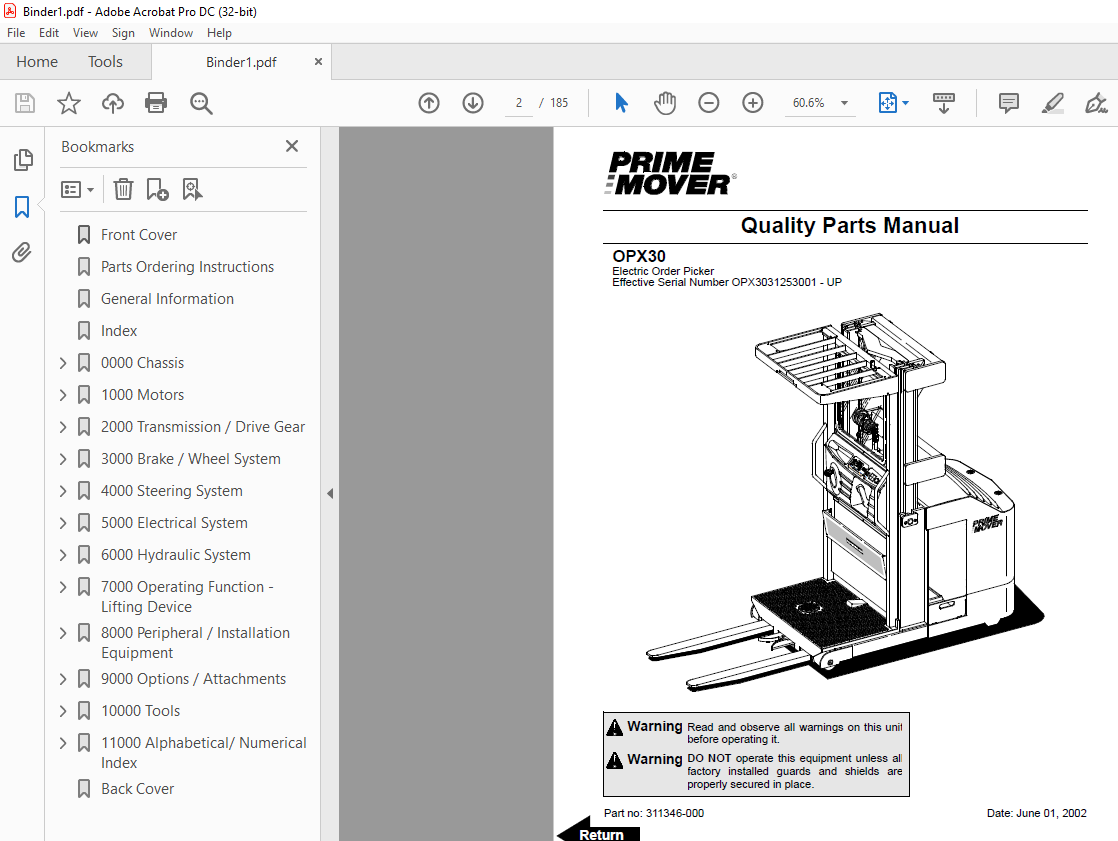Image resolution: width=1118 pixels, height=841 pixels.
Task: Click the page number field
Action: (518, 103)
